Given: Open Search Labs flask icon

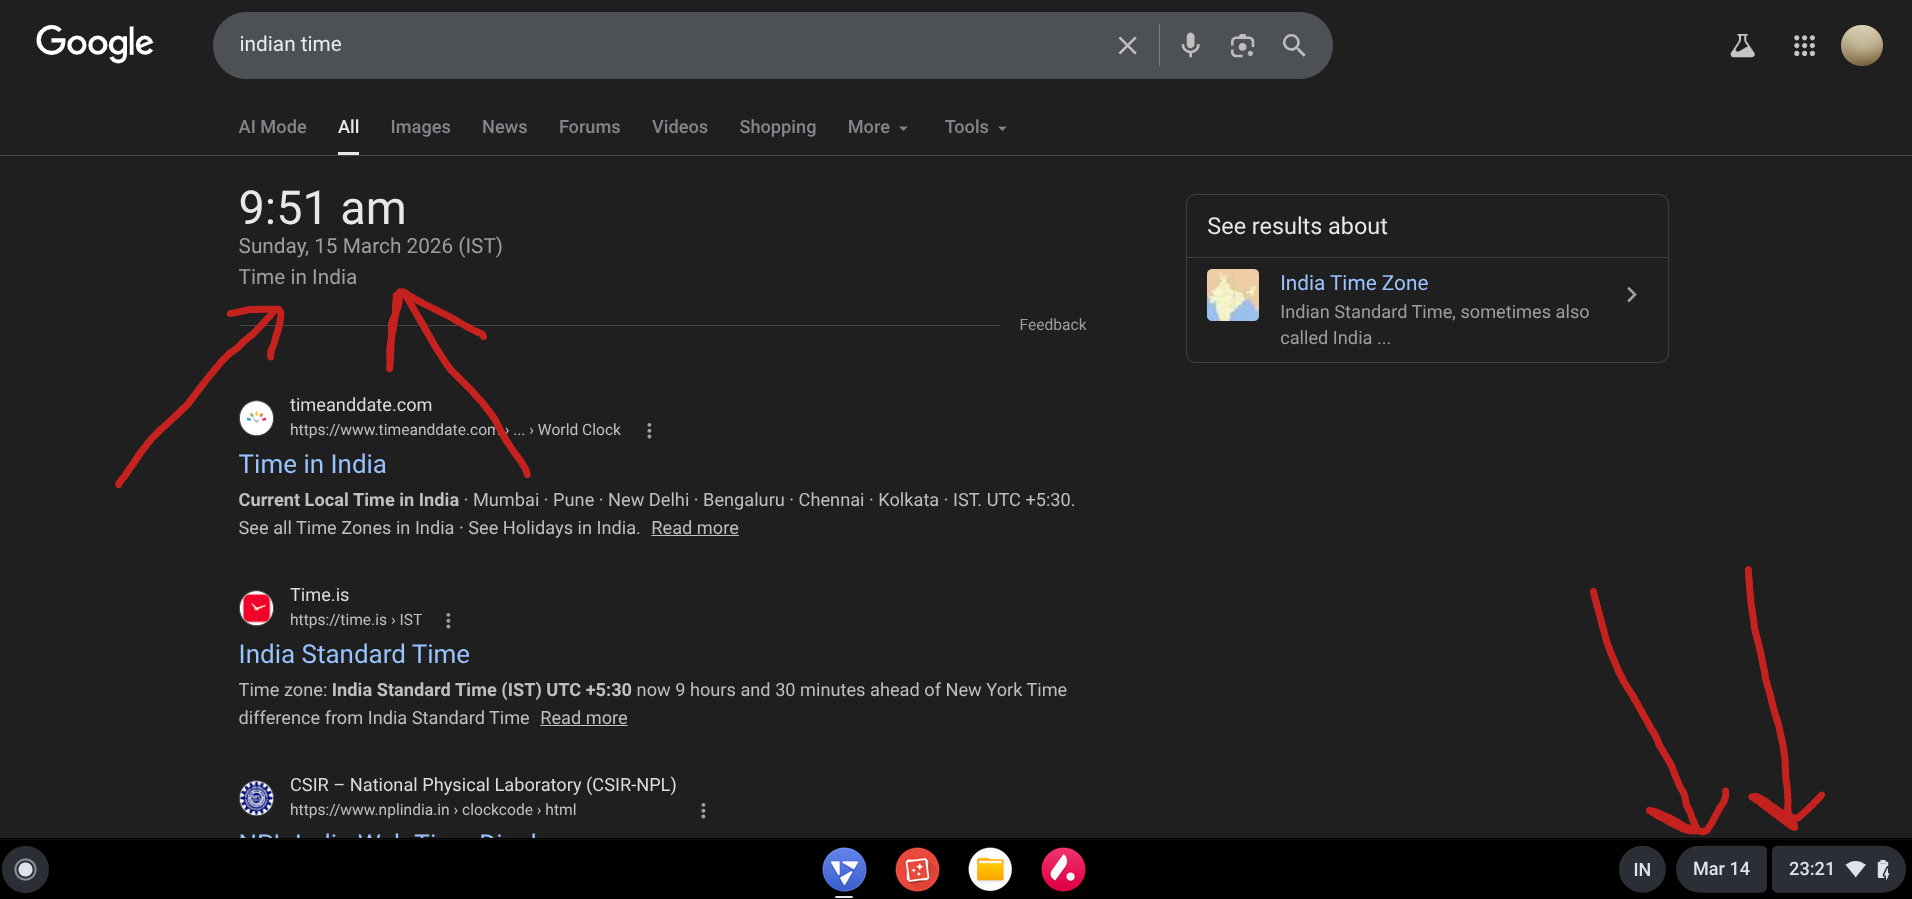Looking at the screenshot, I should coord(1742,45).
